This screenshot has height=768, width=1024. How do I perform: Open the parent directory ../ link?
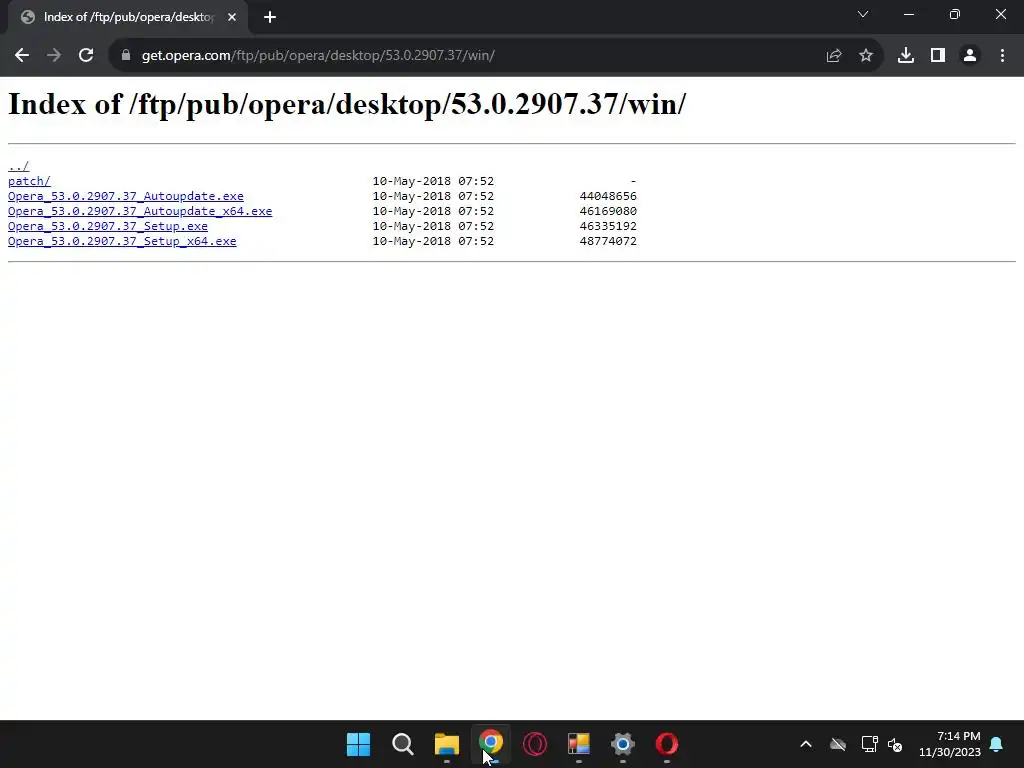tap(18, 166)
